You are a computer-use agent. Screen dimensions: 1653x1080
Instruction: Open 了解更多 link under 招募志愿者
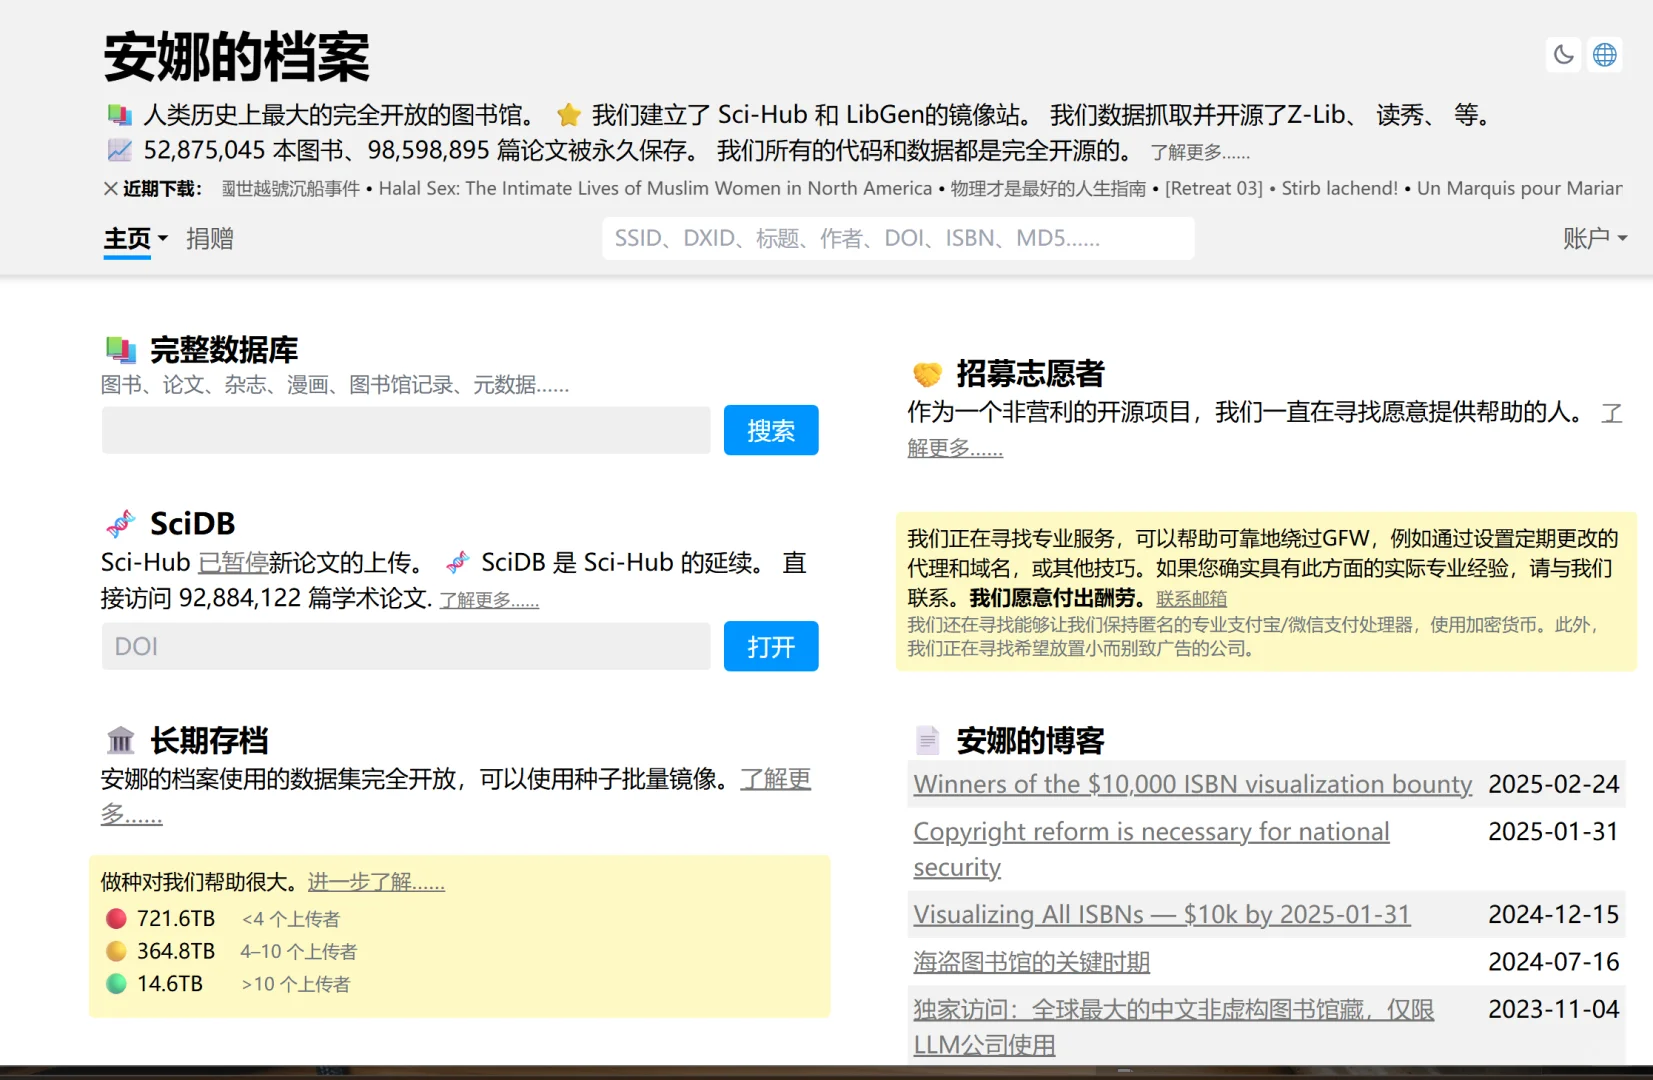[x=955, y=448]
